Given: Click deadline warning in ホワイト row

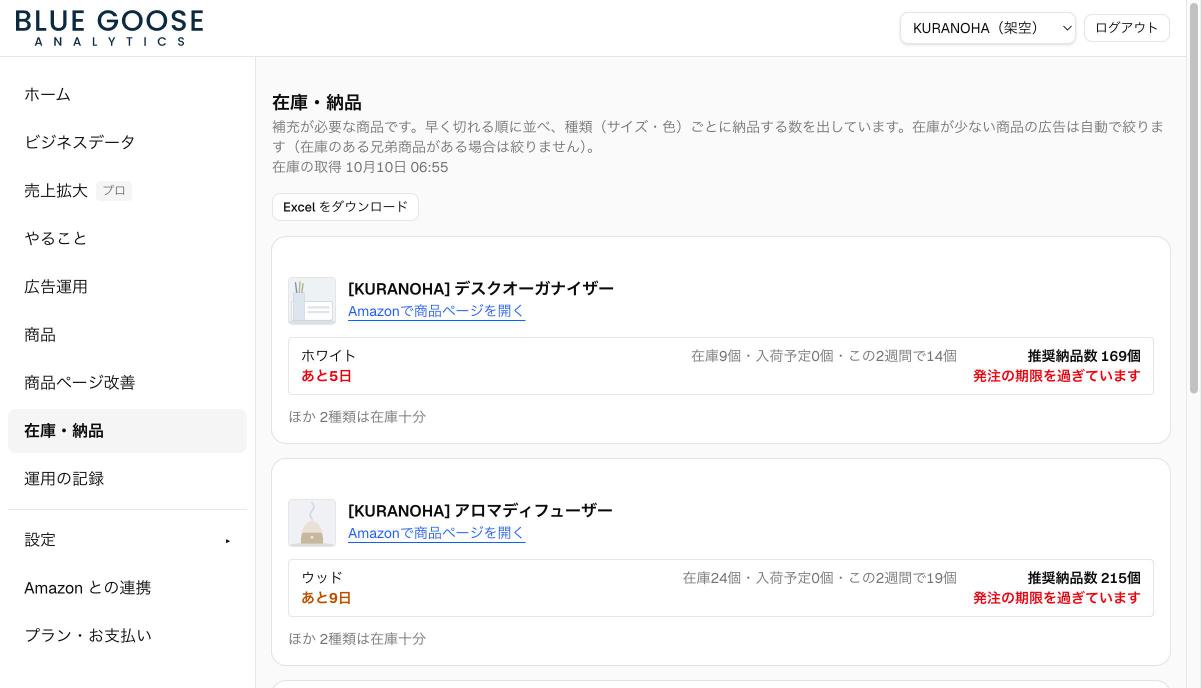Looking at the screenshot, I should 1057,376.
